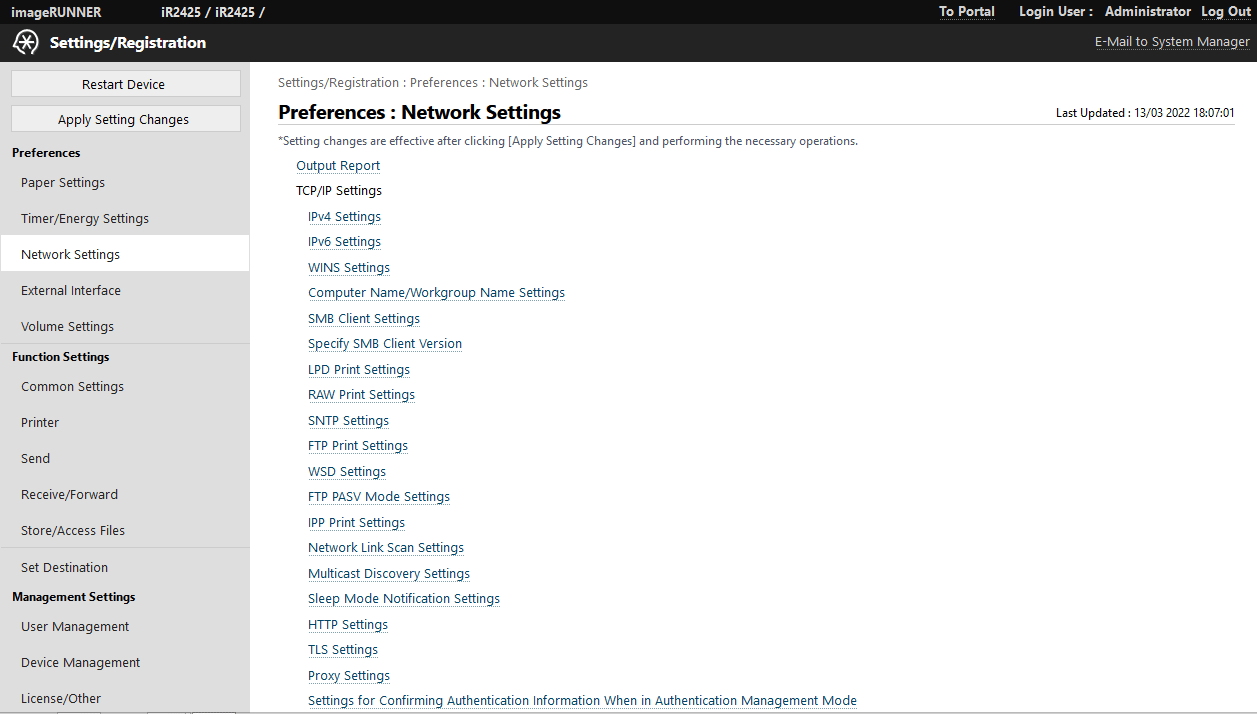Log Out of Administrator session

coord(1225,12)
